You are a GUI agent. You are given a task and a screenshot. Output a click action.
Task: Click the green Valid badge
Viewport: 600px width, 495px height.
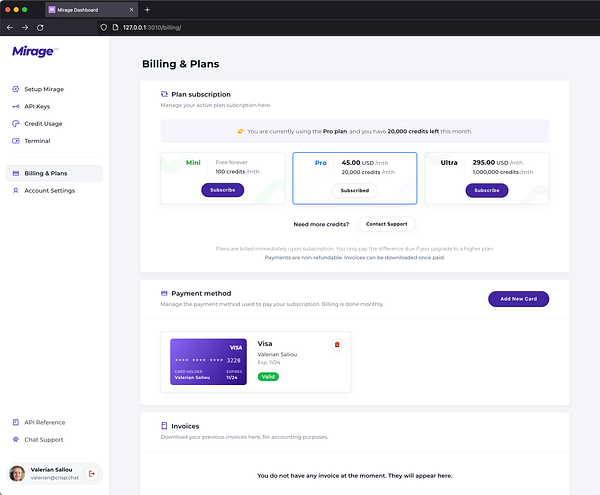point(268,377)
